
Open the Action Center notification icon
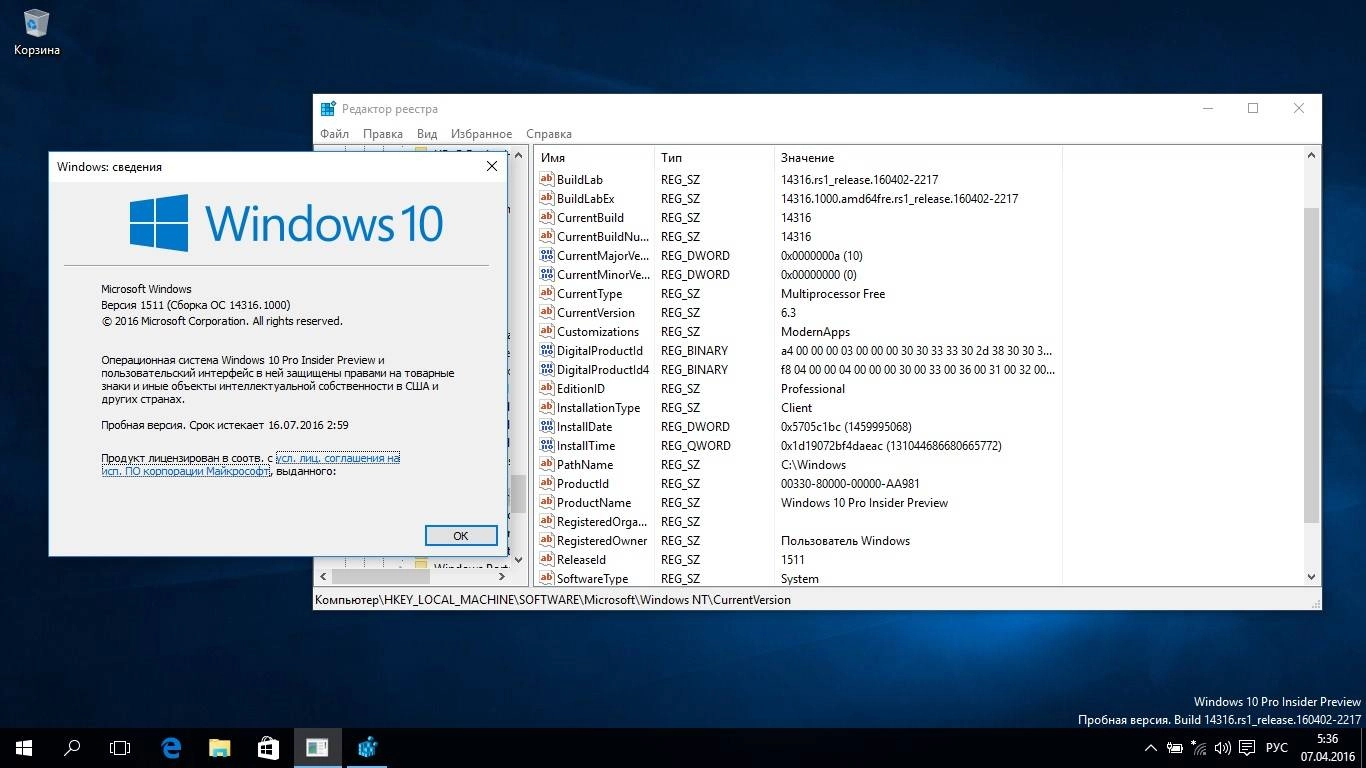coord(1247,748)
